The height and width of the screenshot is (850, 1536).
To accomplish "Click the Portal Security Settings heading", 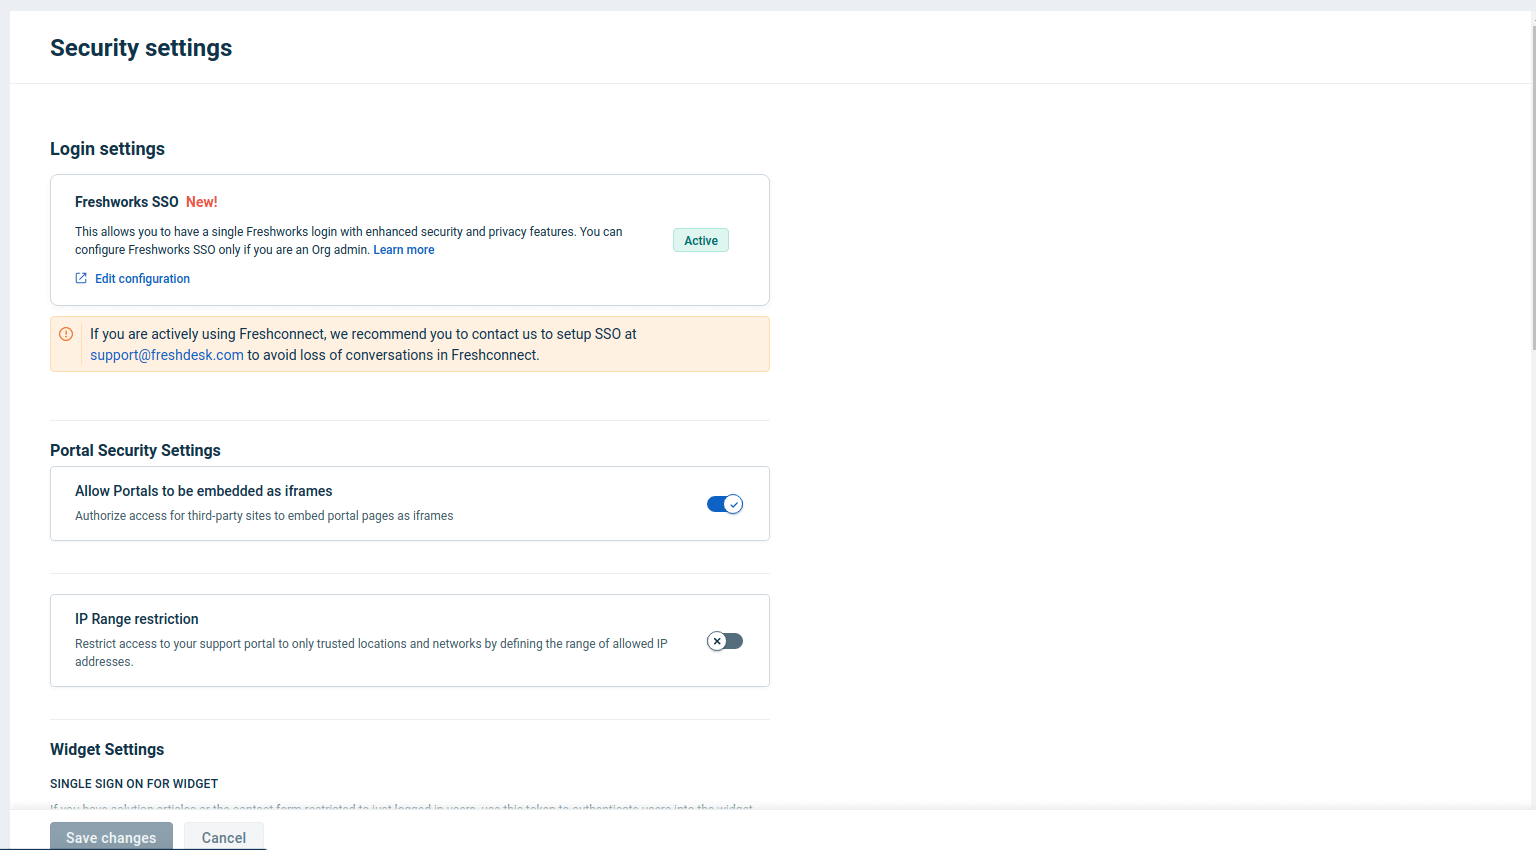I will [135, 450].
